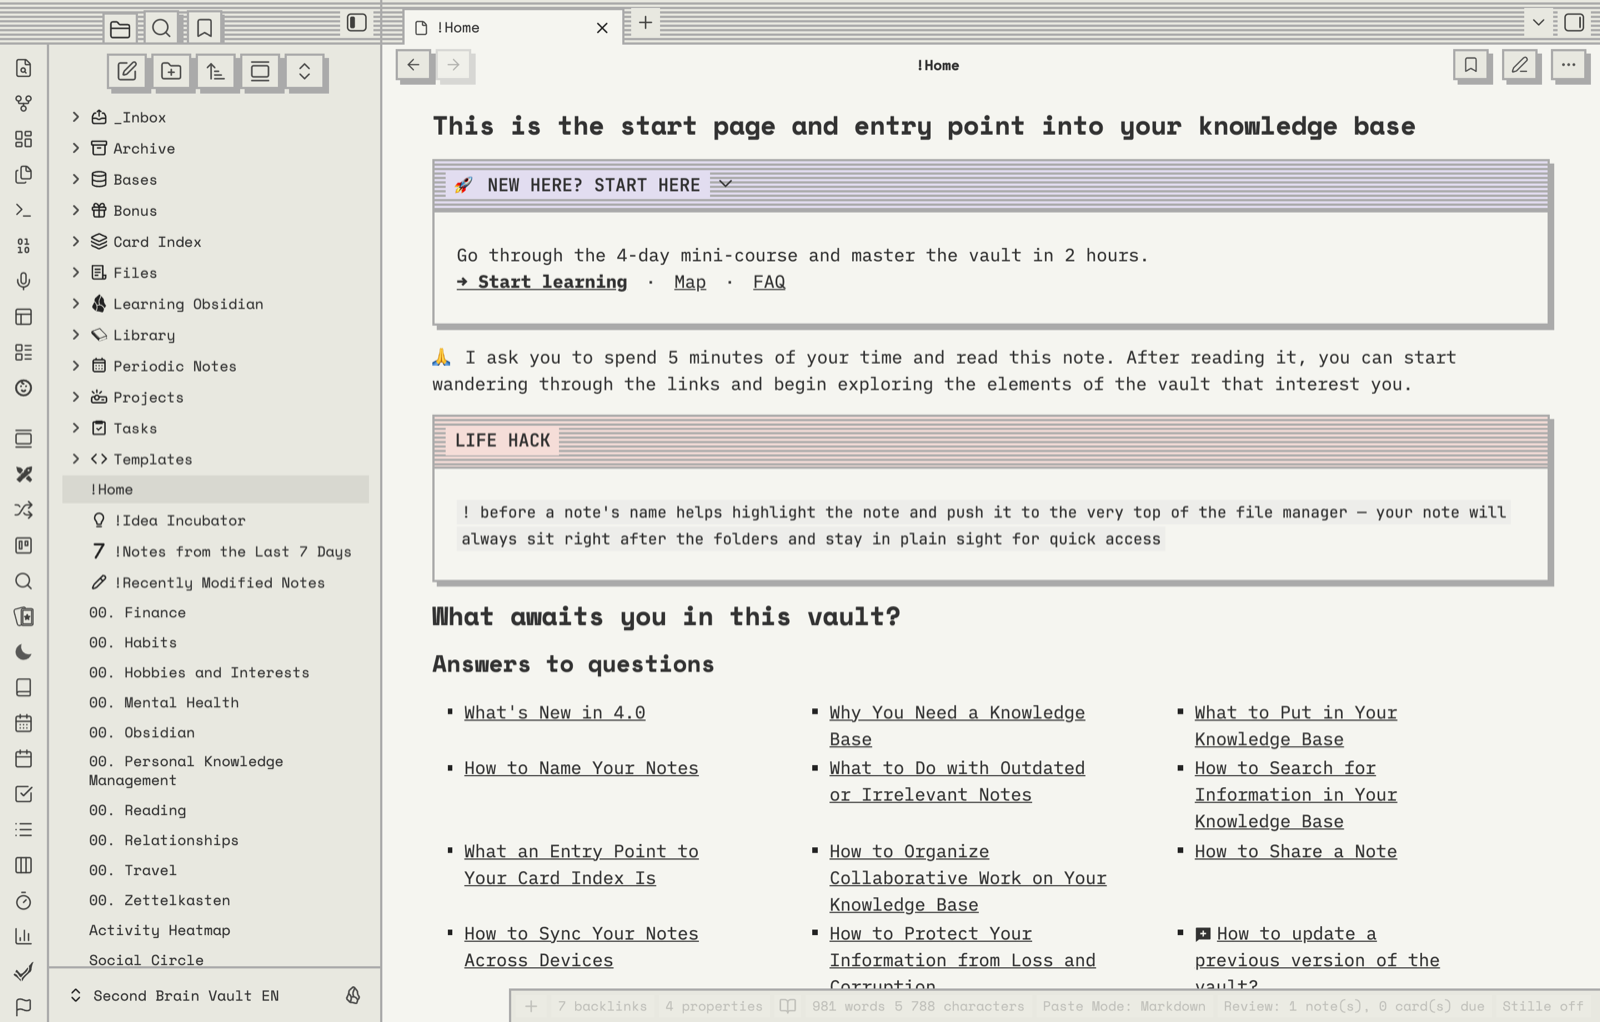1600x1022 pixels.
Task: Switch to editing mode pencil icon
Action: coord(1519,65)
